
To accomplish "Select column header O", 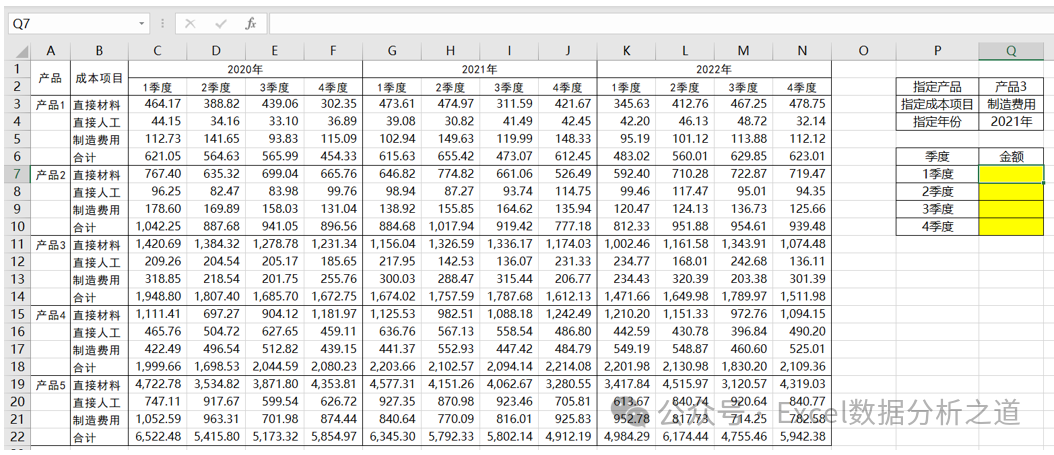I will (864, 52).
